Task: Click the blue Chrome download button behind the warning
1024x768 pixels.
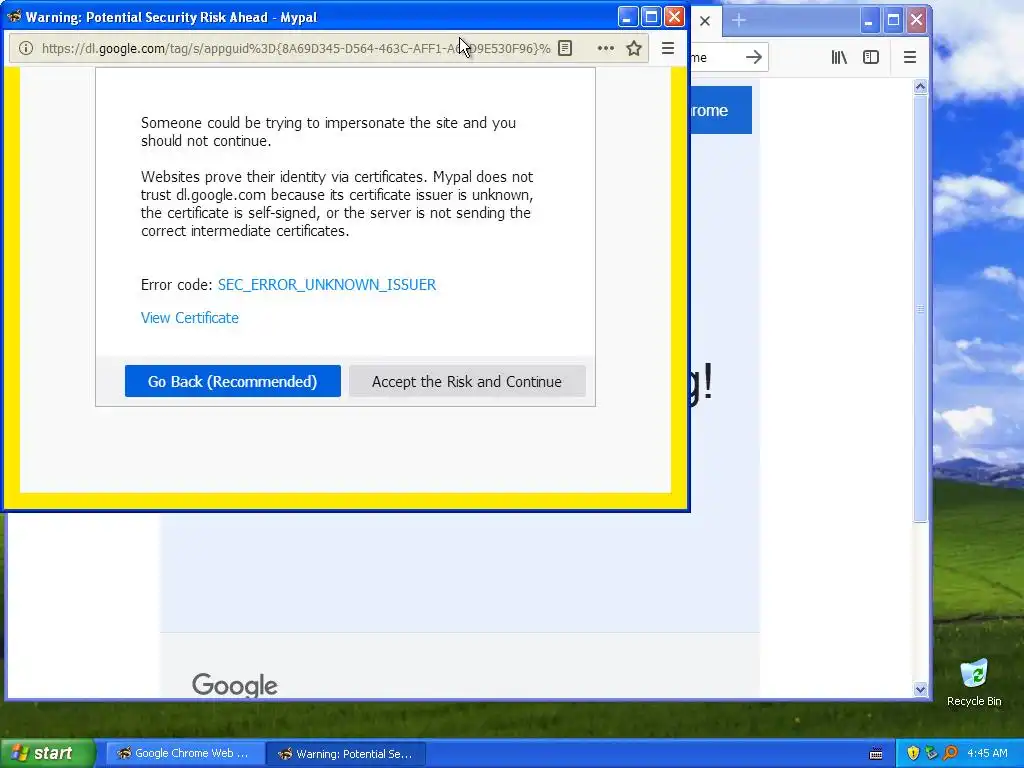Action: point(721,110)
